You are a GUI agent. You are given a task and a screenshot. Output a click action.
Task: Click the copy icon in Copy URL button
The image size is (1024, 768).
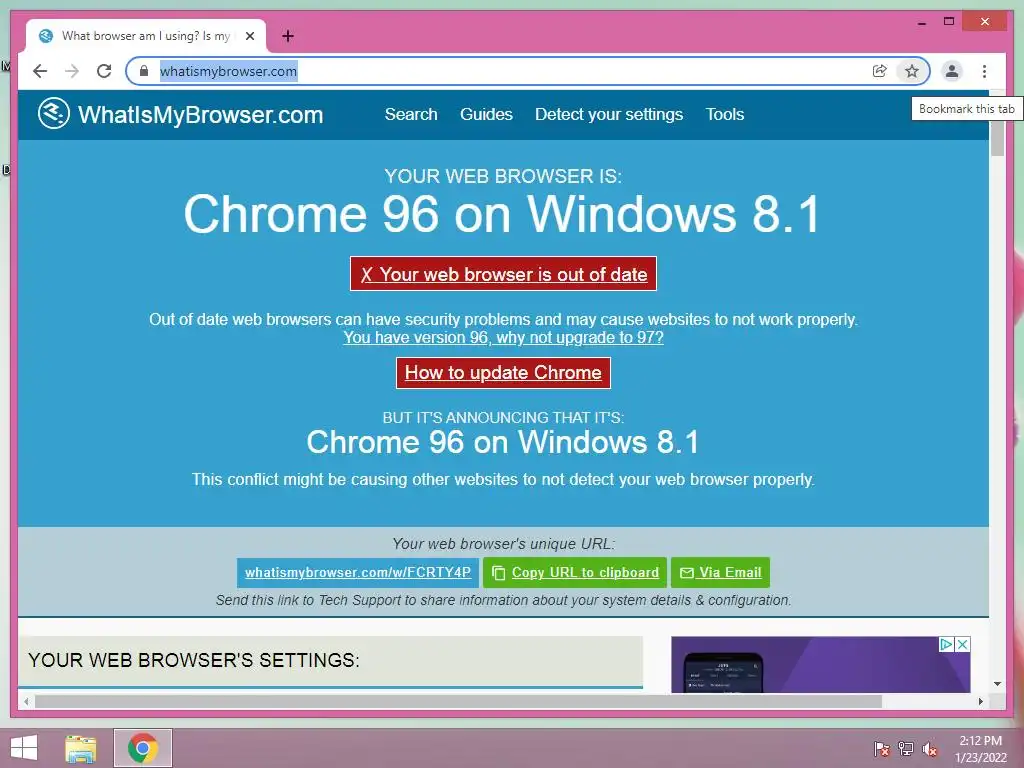click(498, 573)
